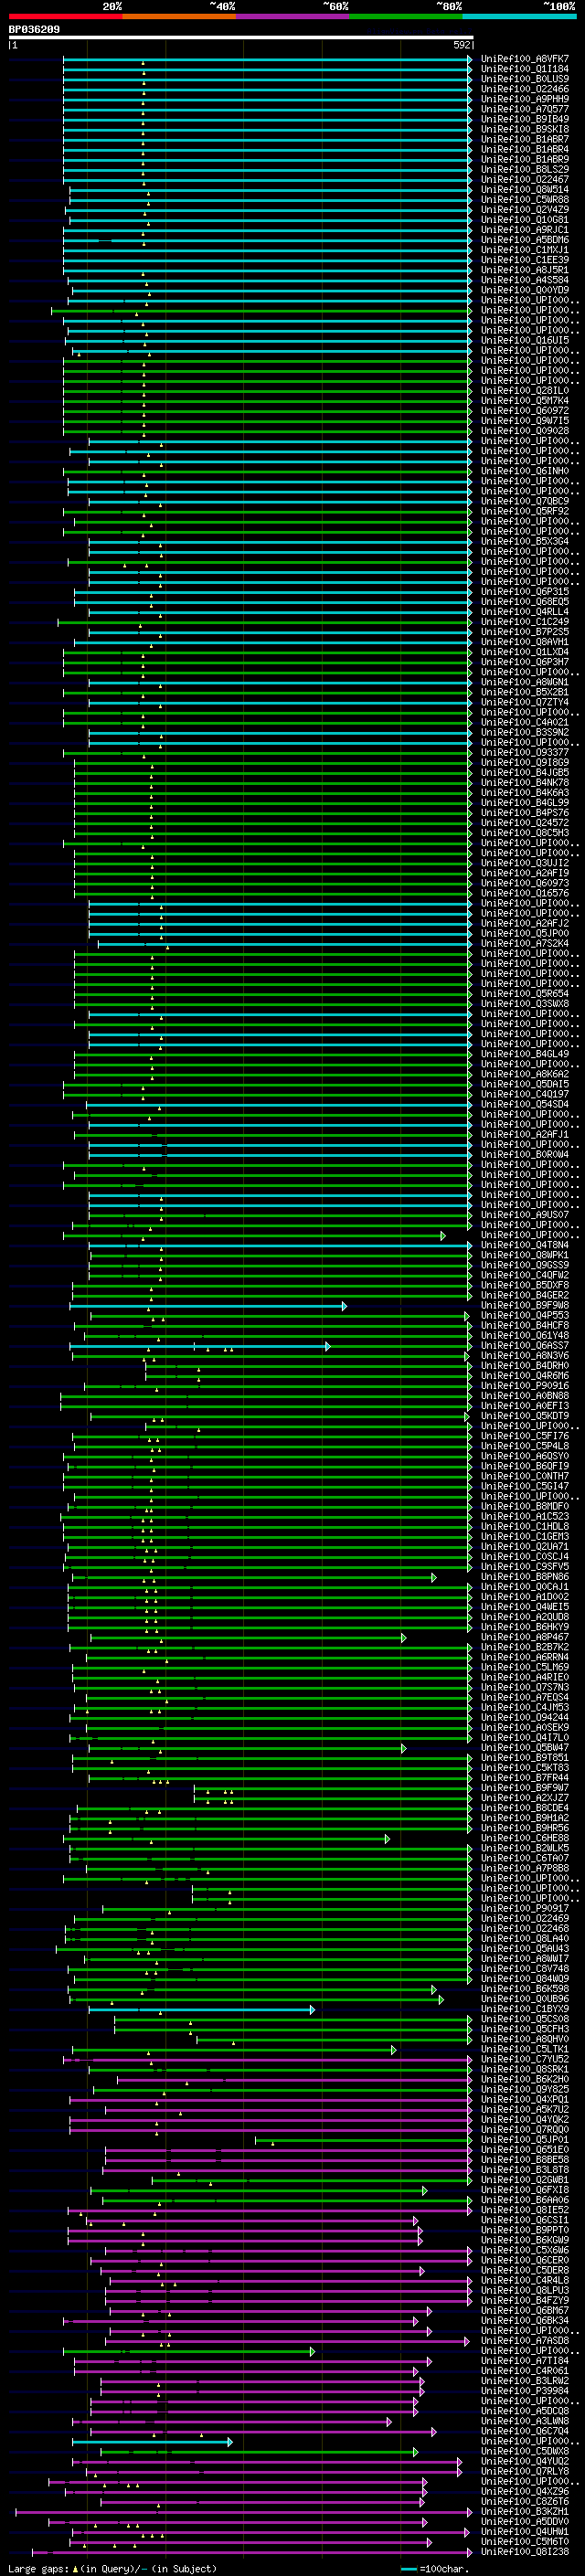Open hit UniRef100_Q8W514
This screenshot has width=585, height=2576.
pos(525,190)
